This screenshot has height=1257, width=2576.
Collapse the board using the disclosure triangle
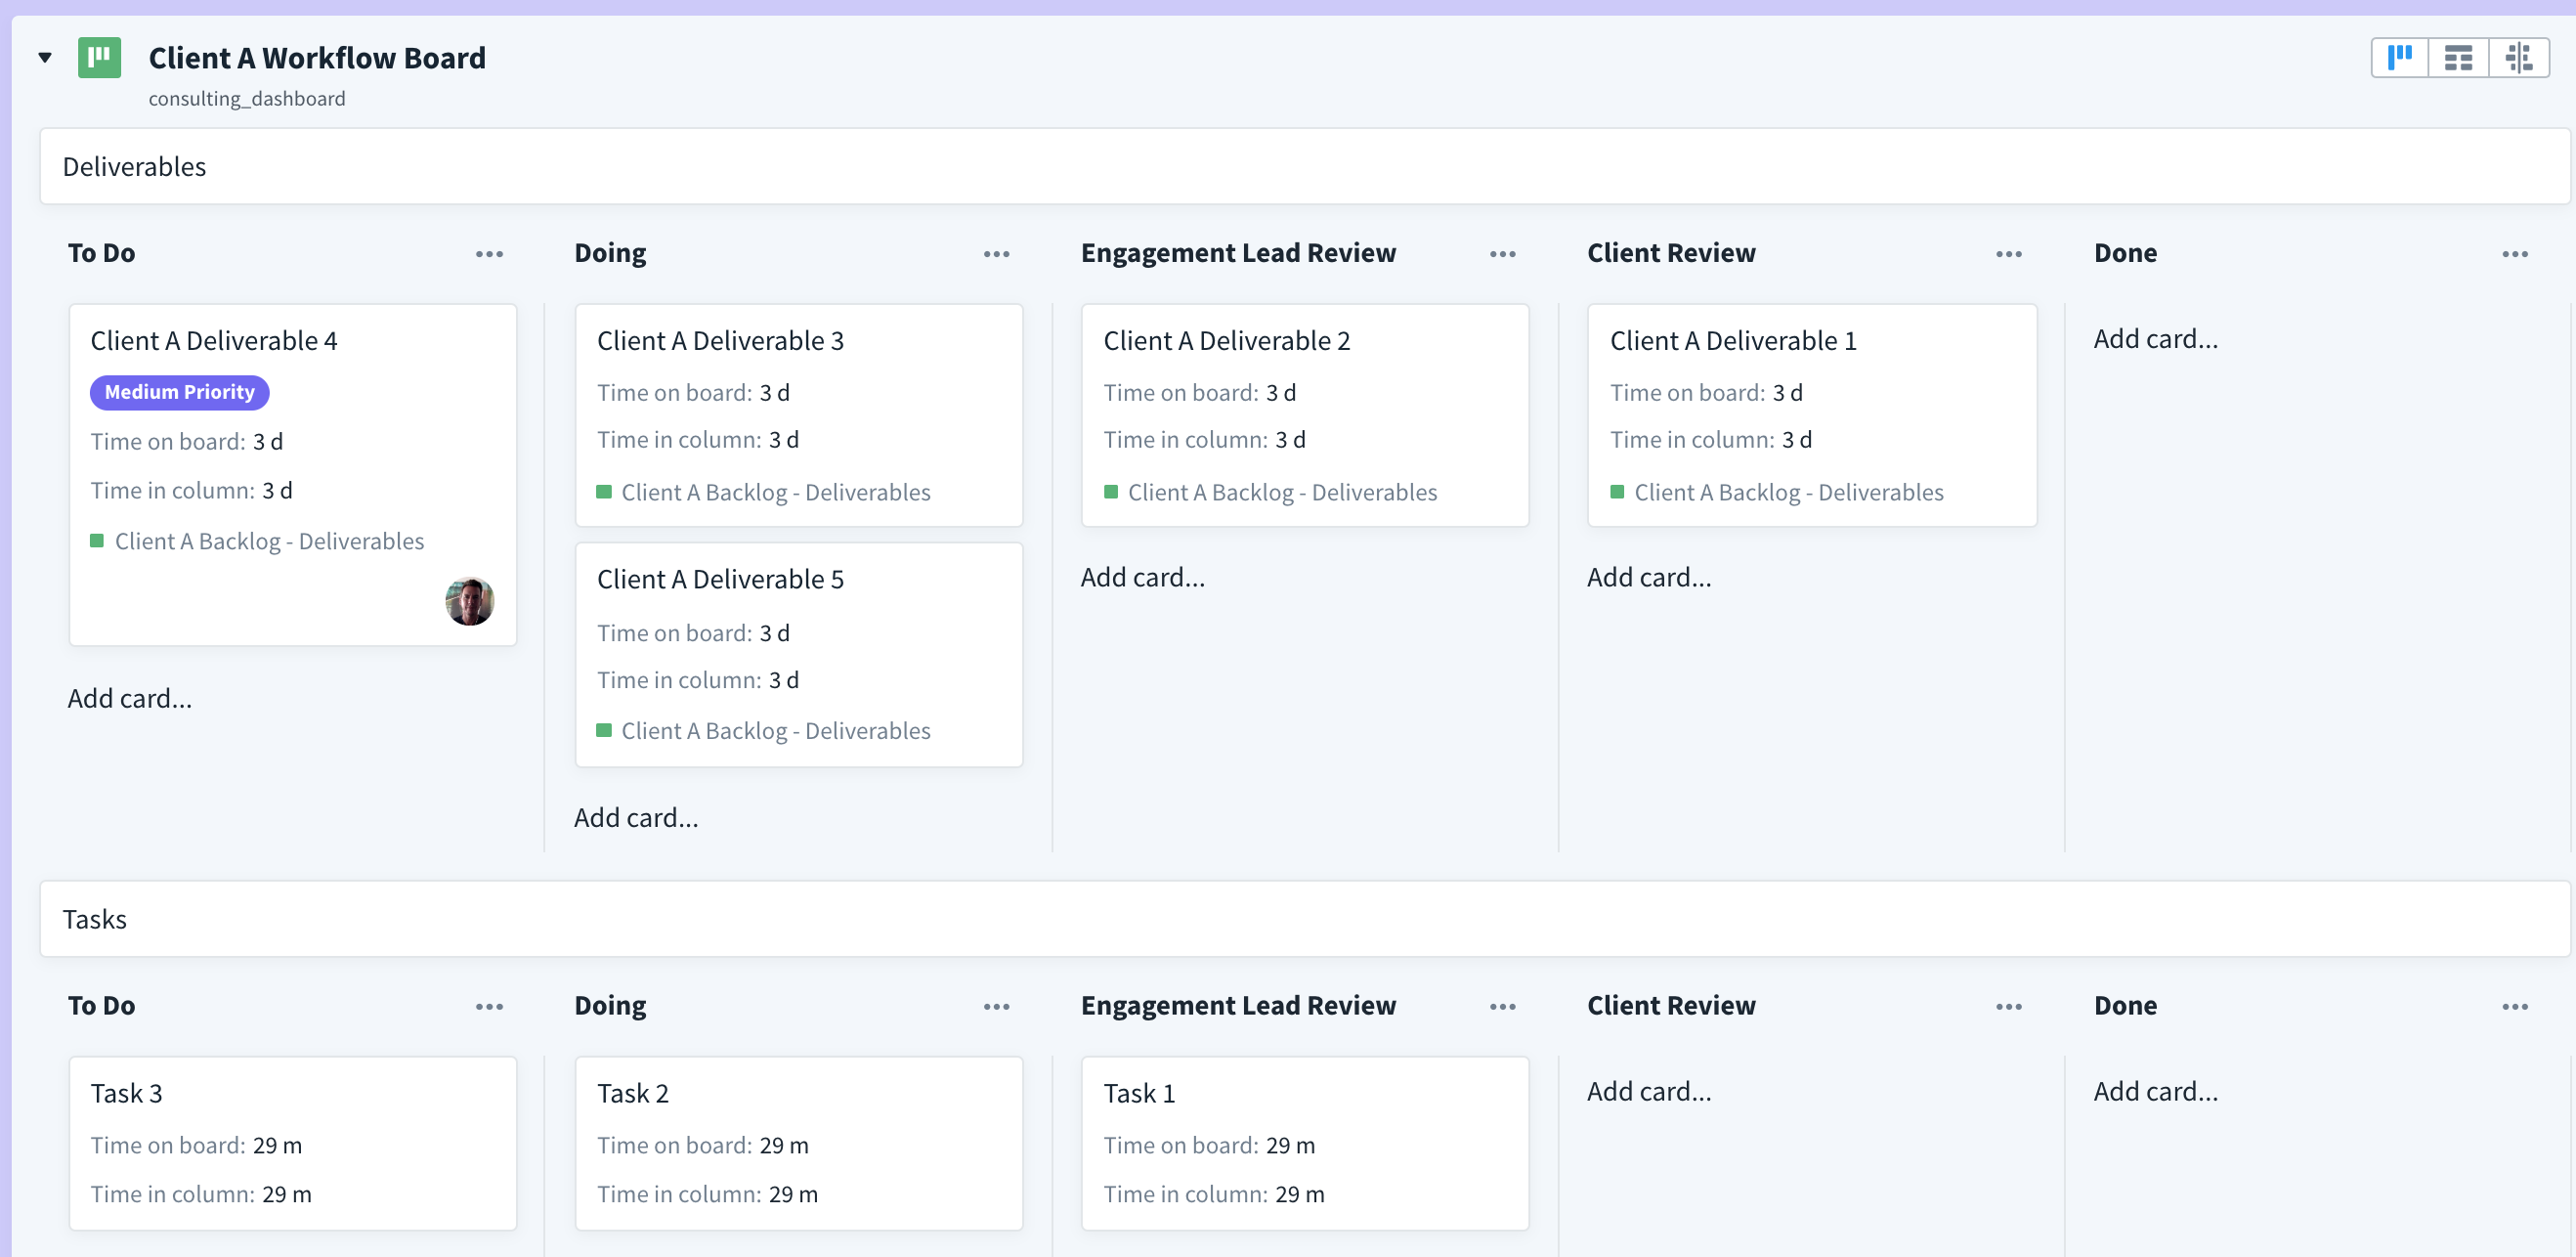tap(45, 57)
